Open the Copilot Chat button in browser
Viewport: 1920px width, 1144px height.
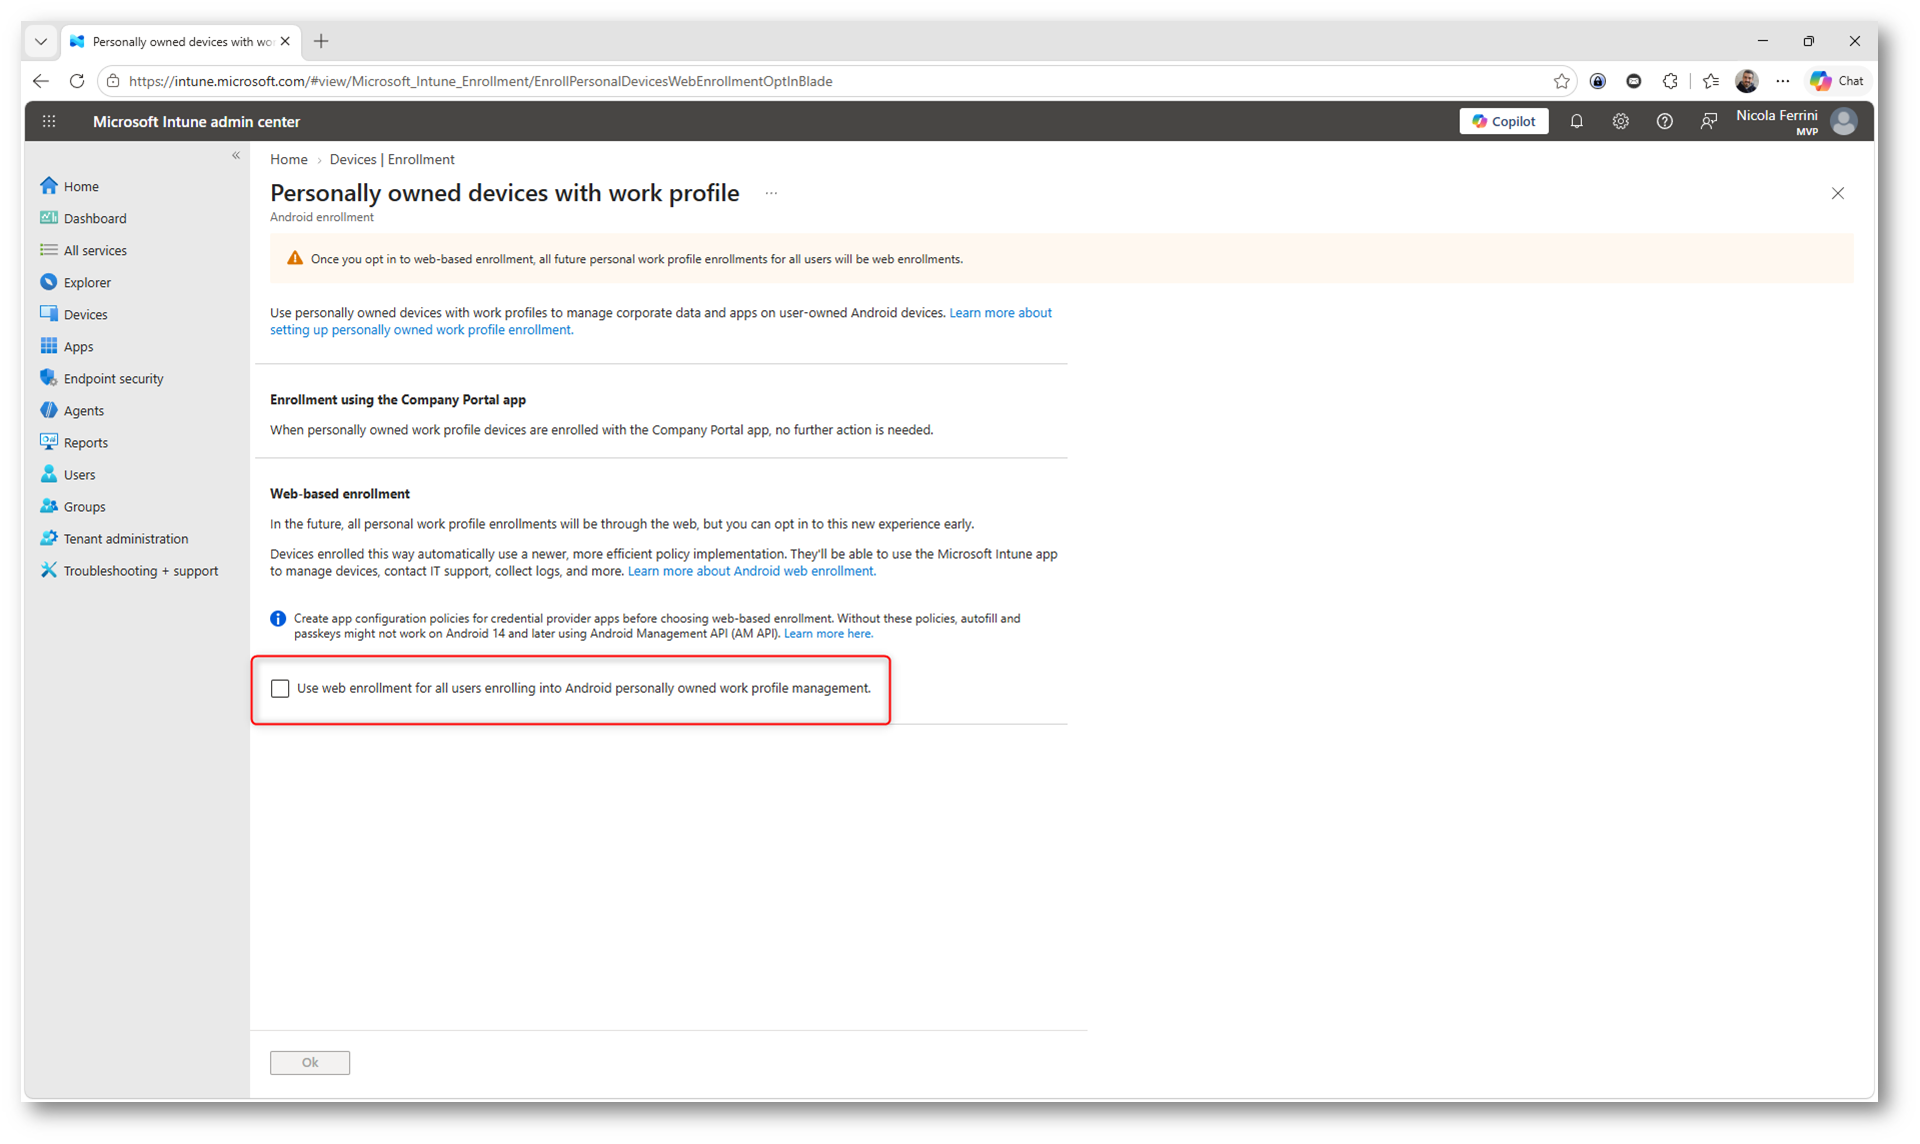click(1837, 81)
